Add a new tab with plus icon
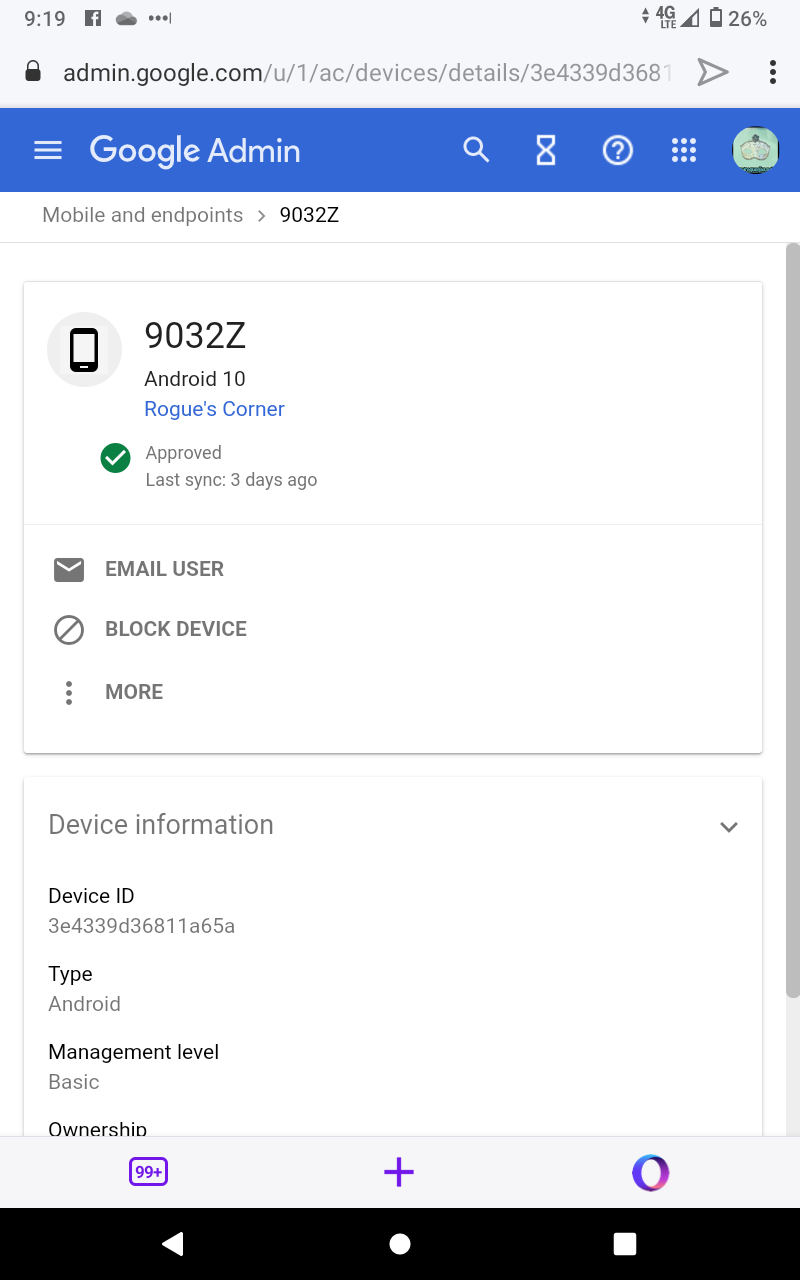Viewport: 800px width, 1280px height. (399, 1172)
